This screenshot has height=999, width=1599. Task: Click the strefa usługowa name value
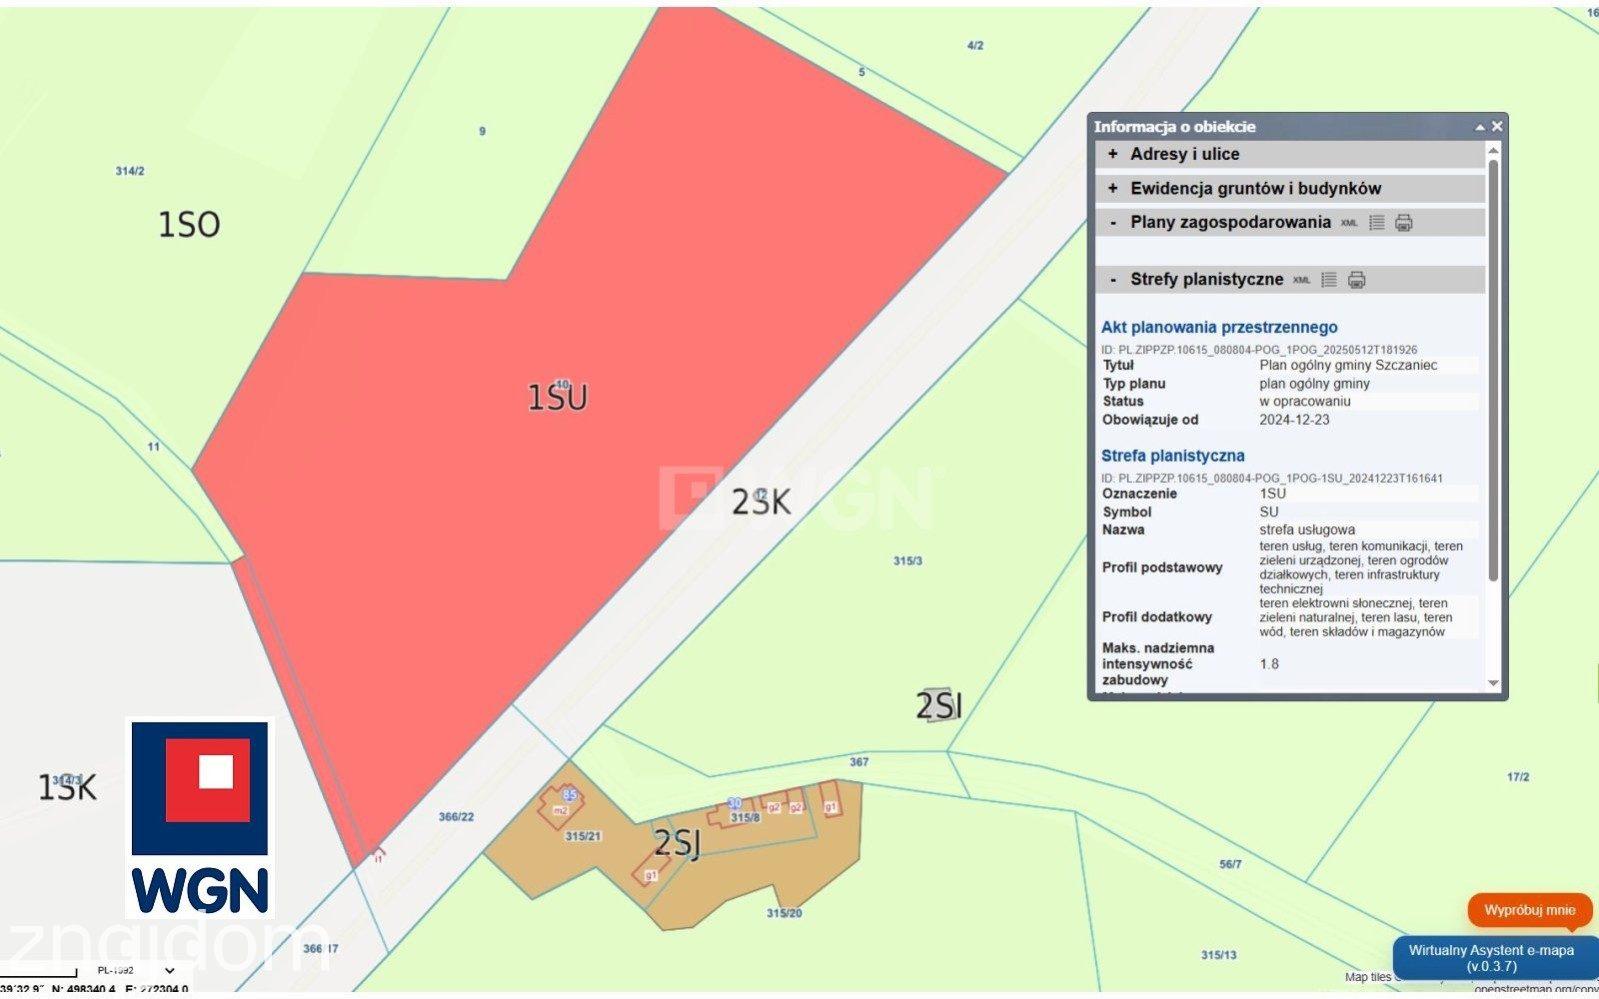tap(1307, 530)
